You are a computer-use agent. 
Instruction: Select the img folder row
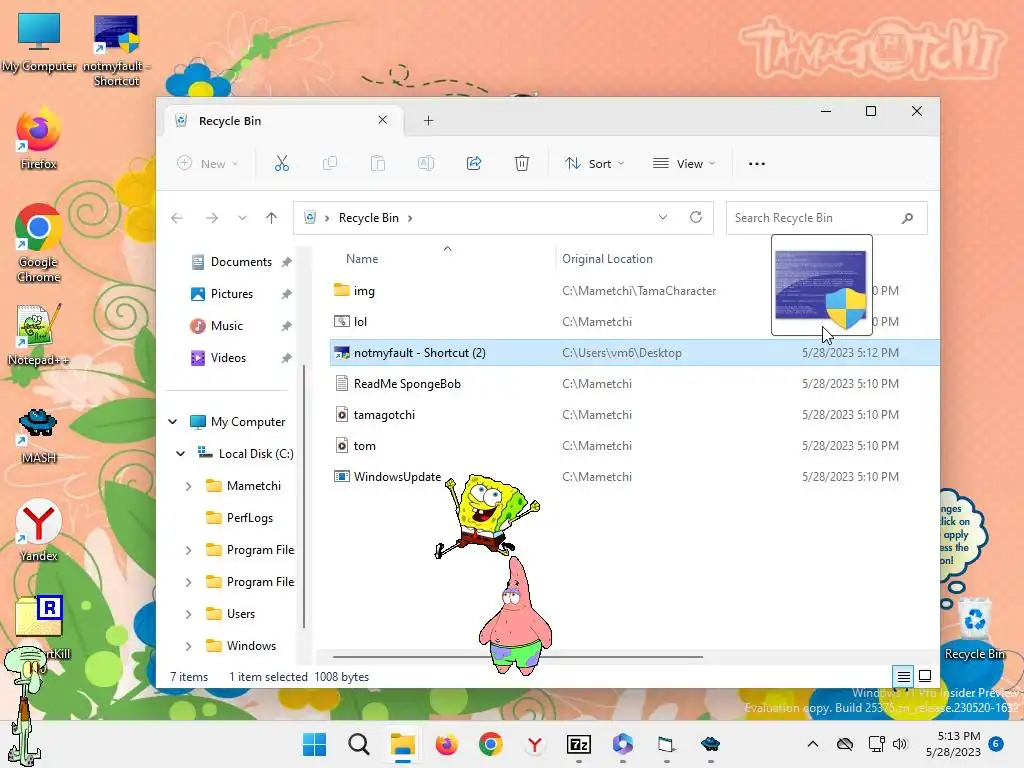633,291
